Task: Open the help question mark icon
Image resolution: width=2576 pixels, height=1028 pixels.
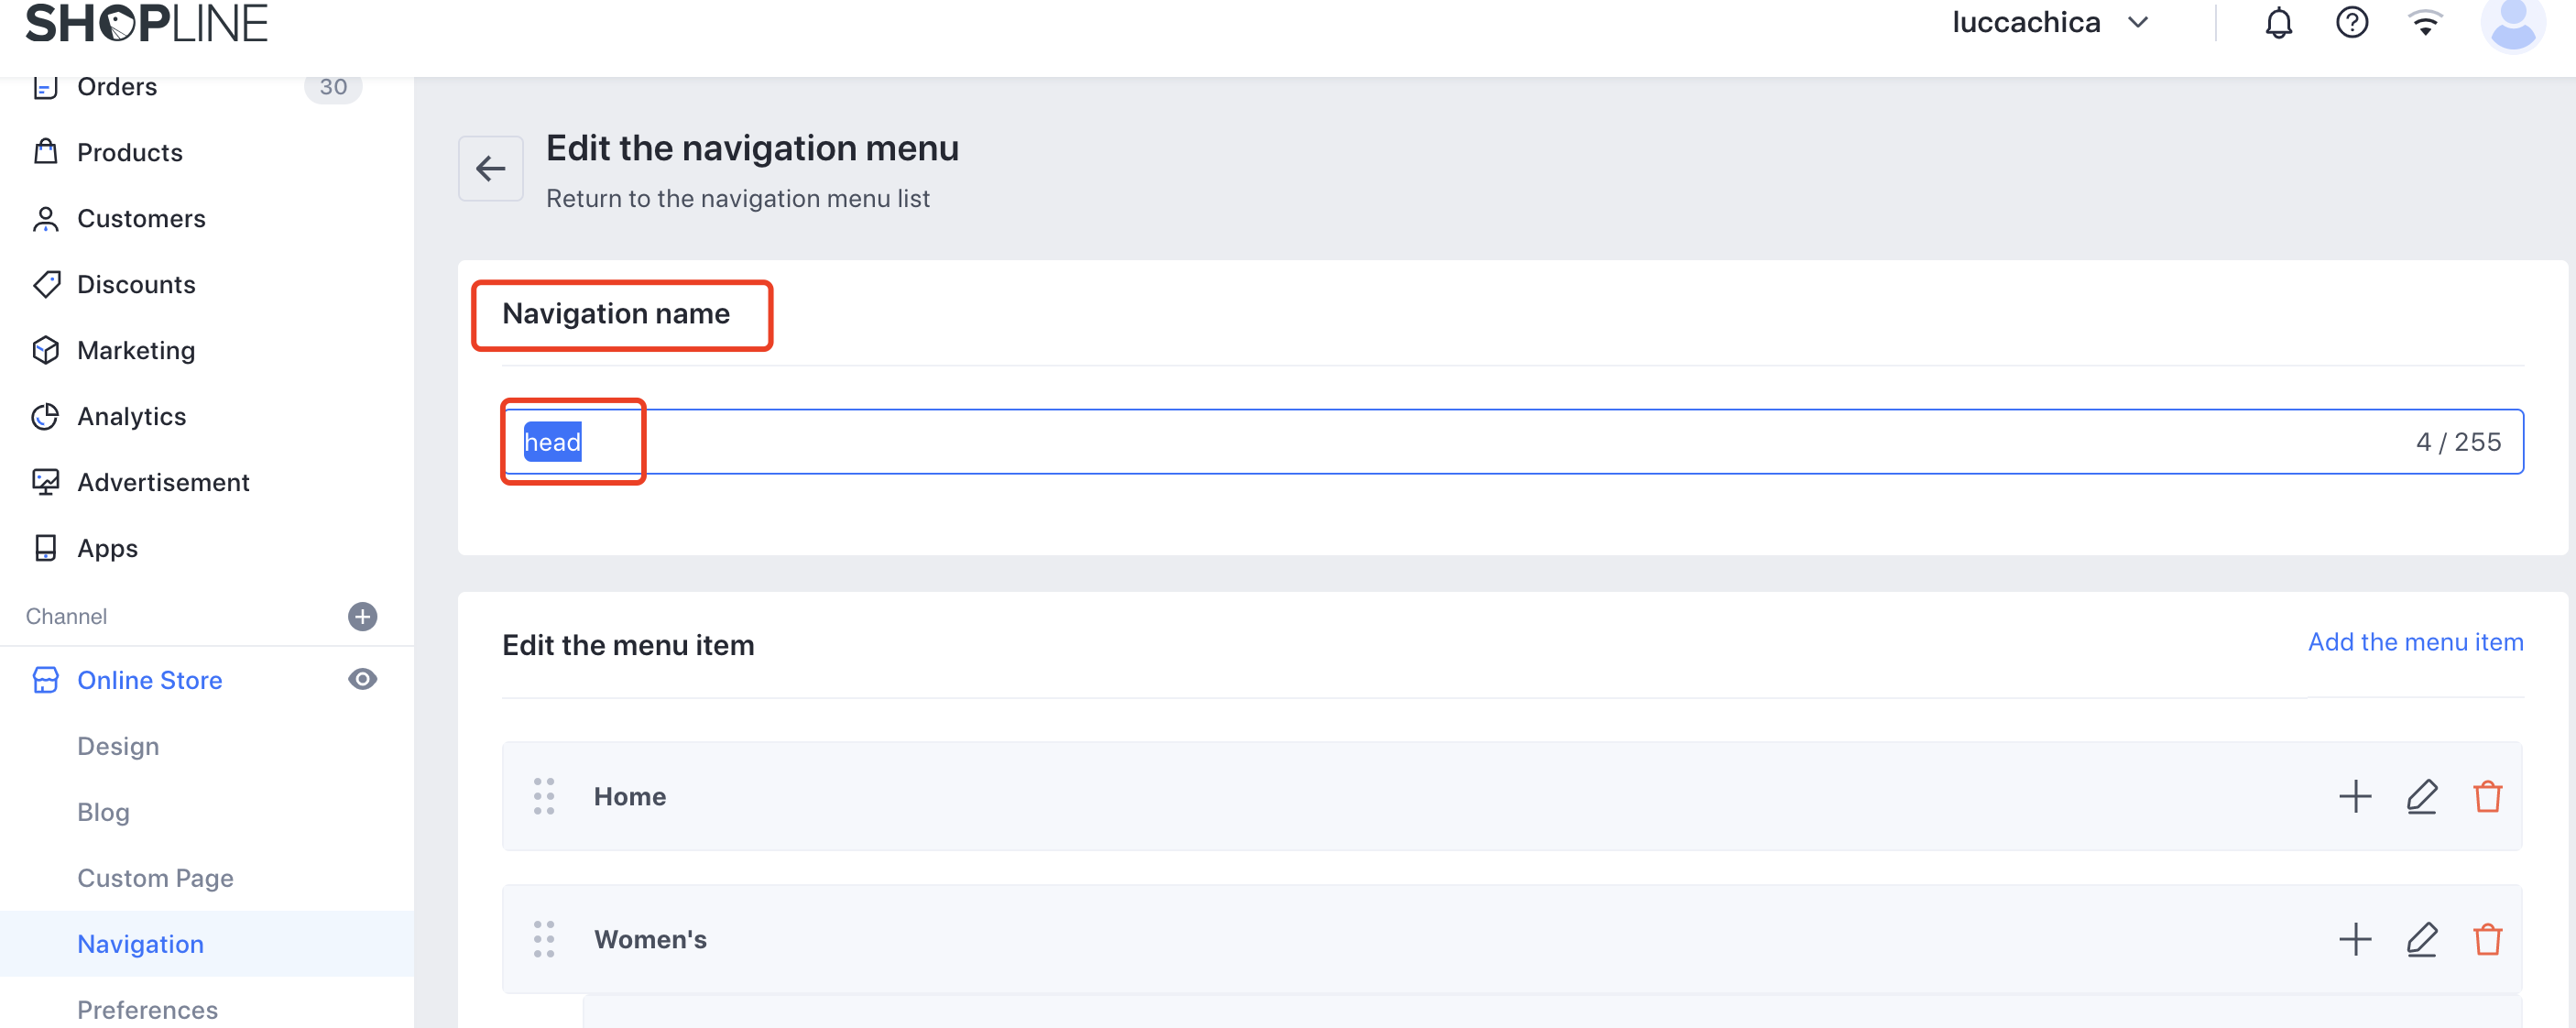Action: 2351,23
